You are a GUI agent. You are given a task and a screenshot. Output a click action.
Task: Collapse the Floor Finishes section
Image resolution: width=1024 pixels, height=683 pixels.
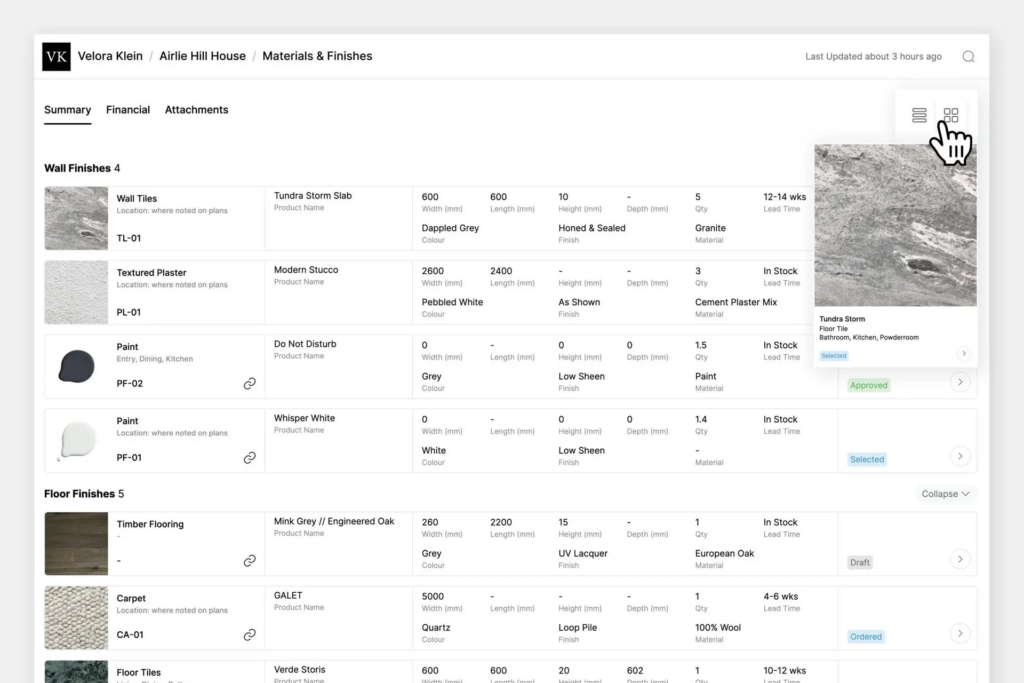click(x=945, y=494)
